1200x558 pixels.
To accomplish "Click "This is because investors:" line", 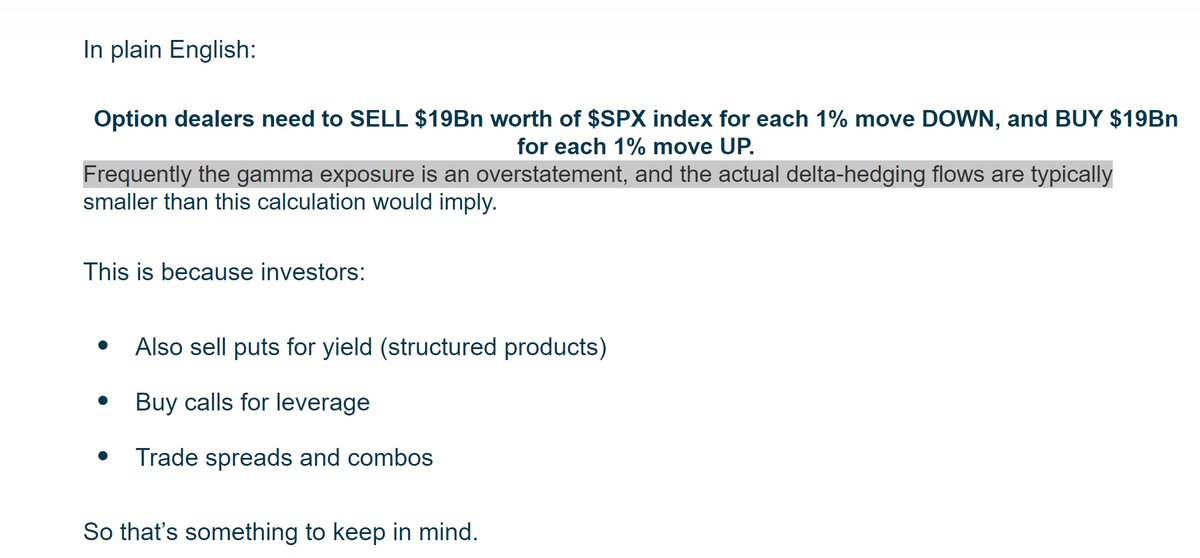I will click(224, 272).
